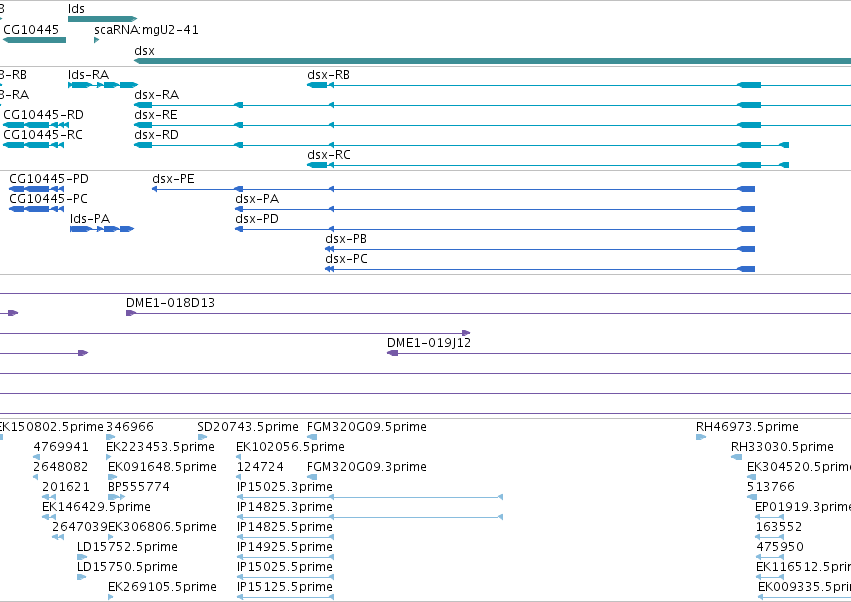The image size is (851, 602).
Task: Select transcript dsx-RD
Action: [461, 145]
